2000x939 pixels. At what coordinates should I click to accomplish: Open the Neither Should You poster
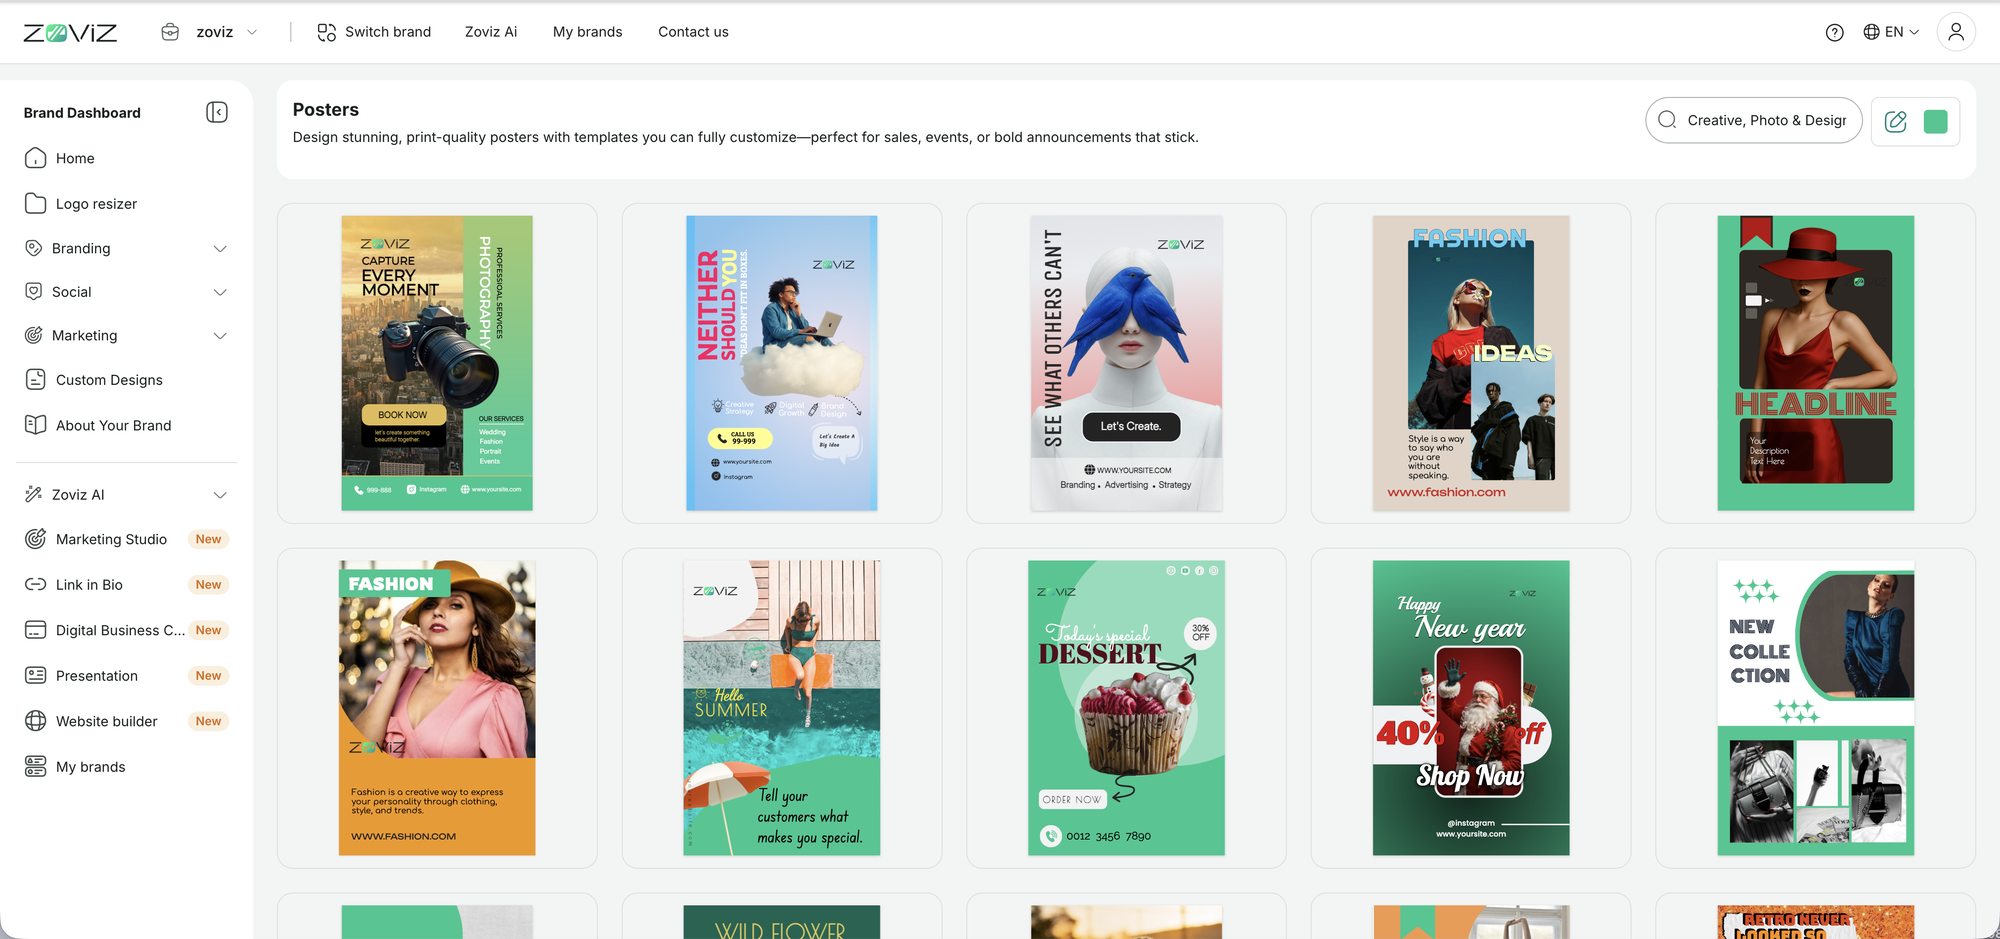(782, 363)
